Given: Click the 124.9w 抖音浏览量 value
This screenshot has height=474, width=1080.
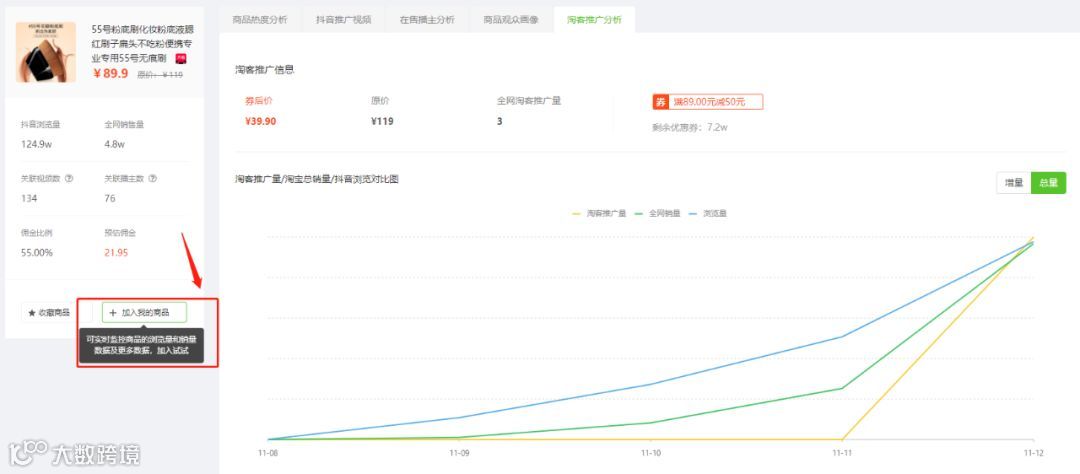Looking at the screenshot, I should click(37, 145).
